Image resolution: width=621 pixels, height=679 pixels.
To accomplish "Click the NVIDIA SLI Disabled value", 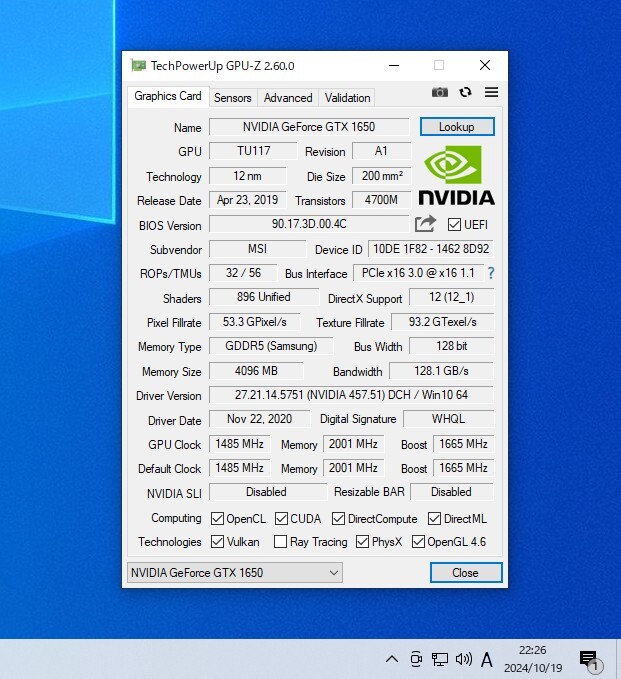I will coord(268,492).
